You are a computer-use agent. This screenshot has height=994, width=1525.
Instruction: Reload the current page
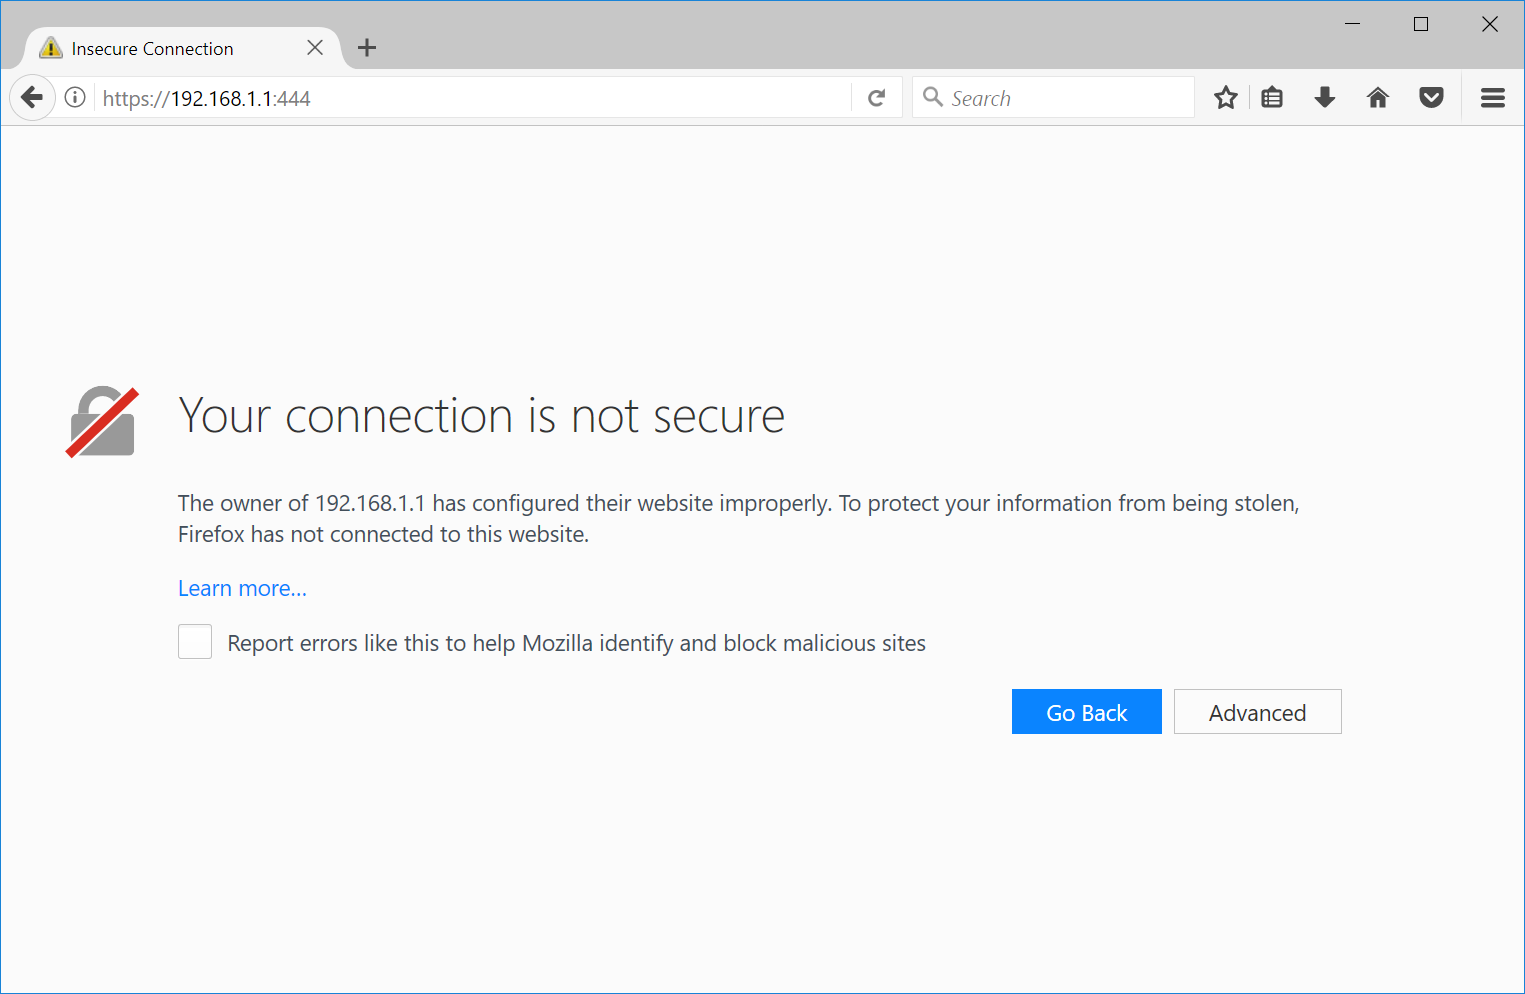(877, 98)
